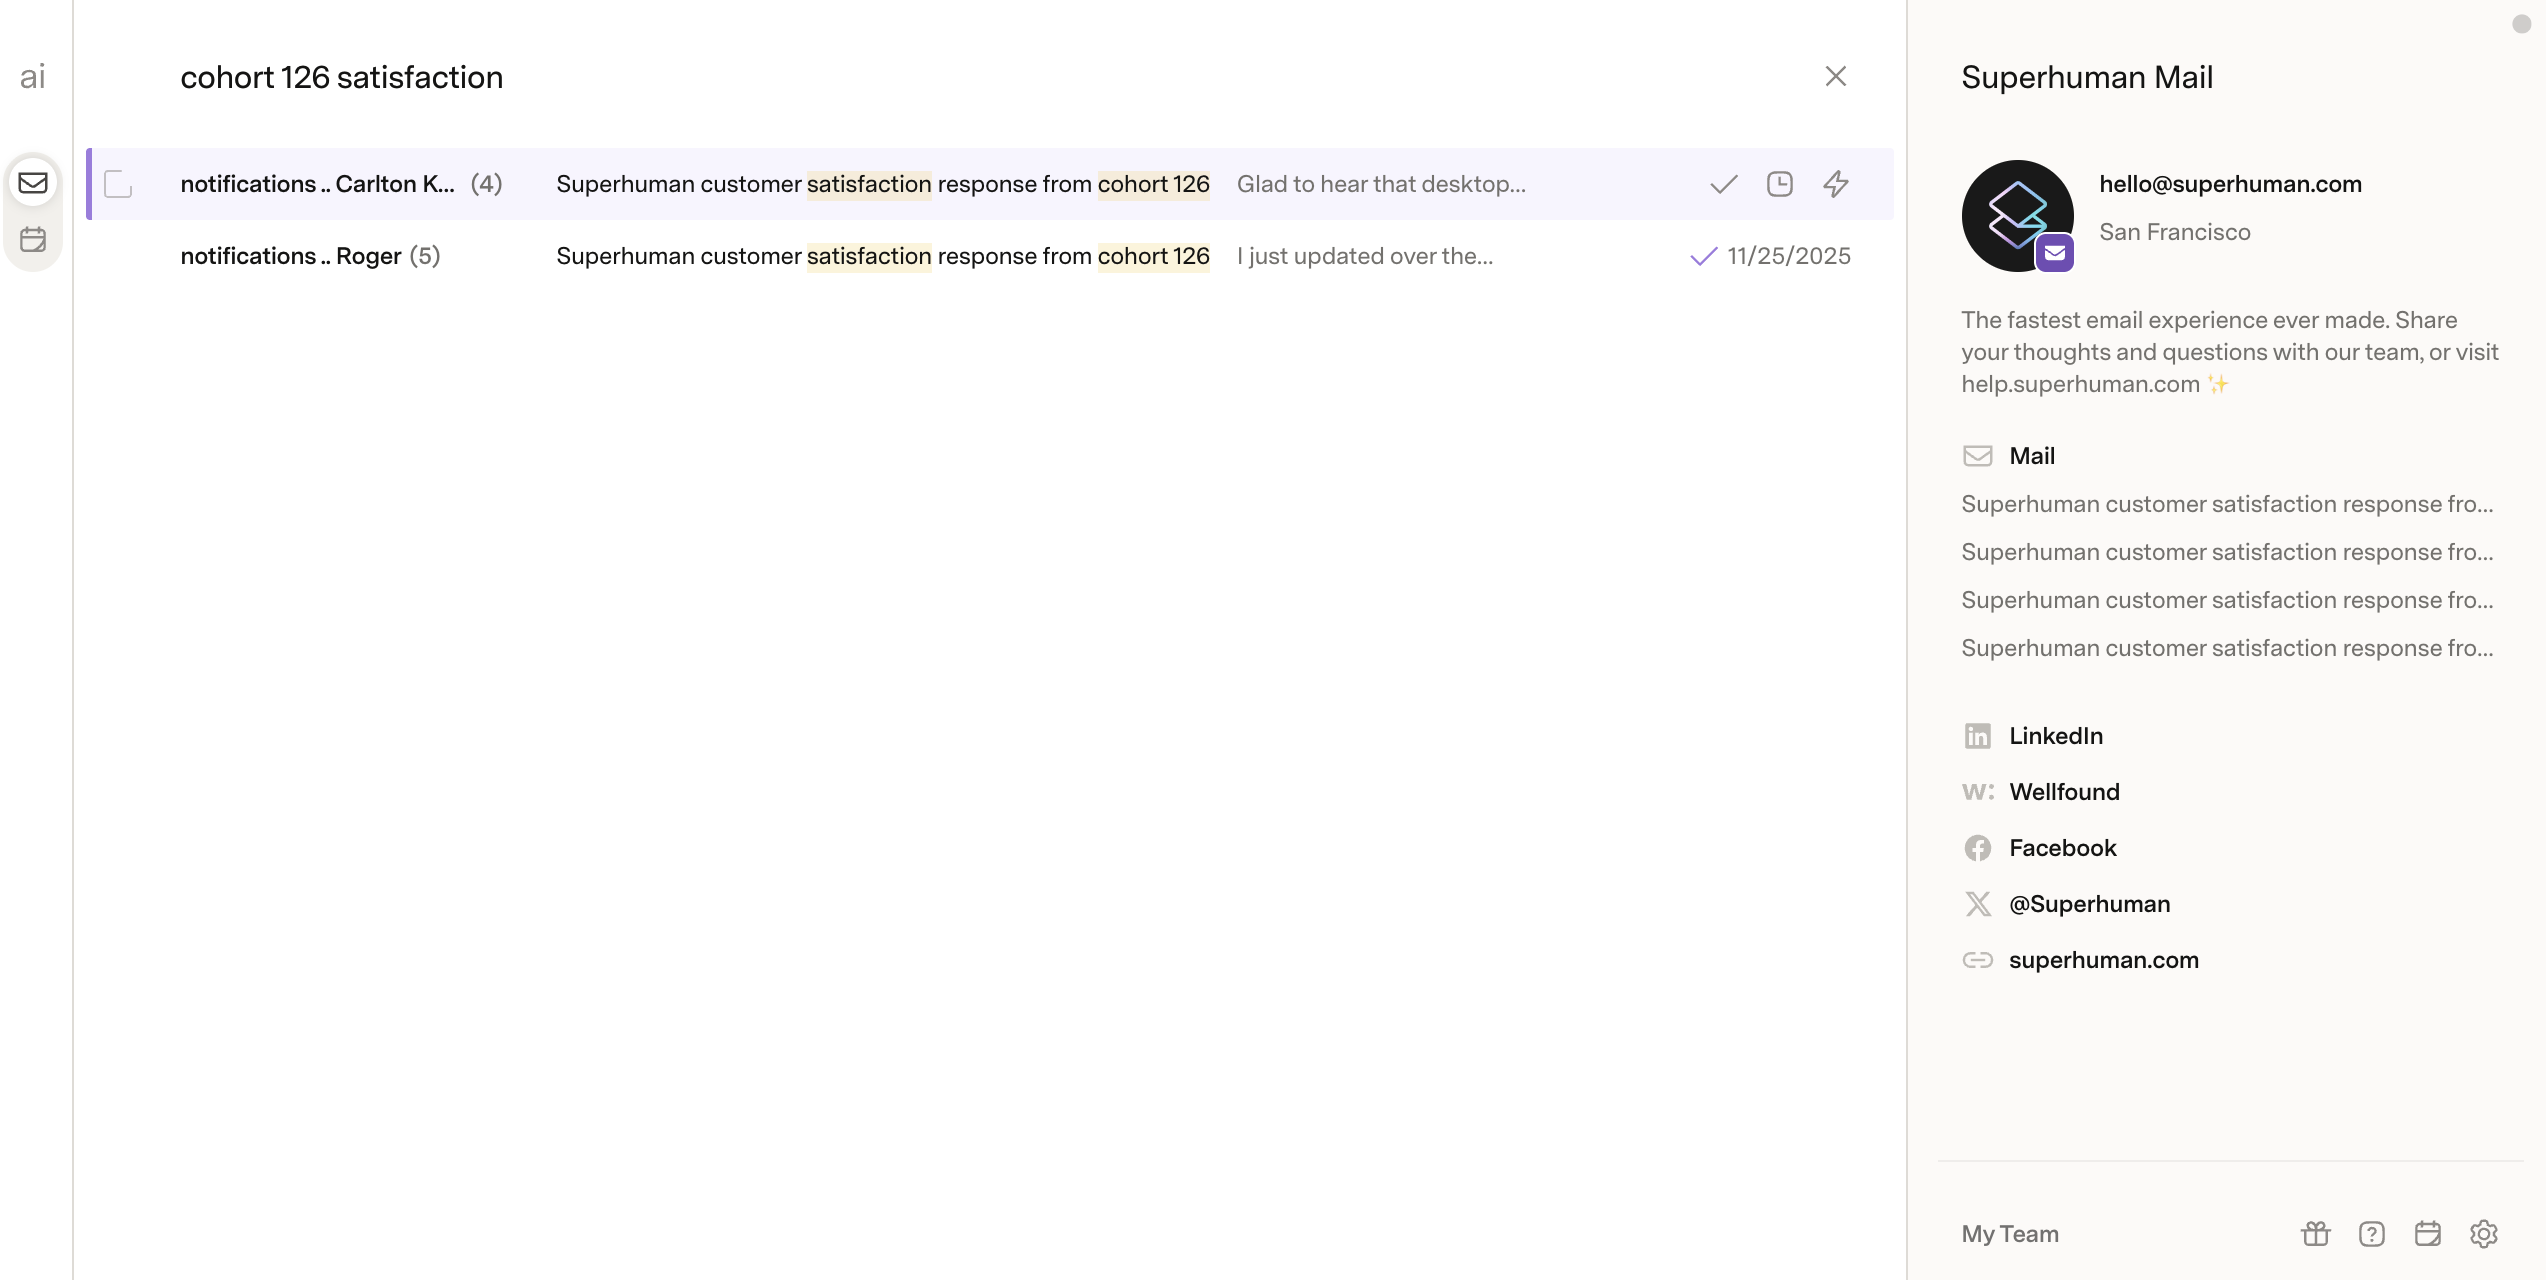Click the subject line of the Carlton K thread

coord(883,184)
